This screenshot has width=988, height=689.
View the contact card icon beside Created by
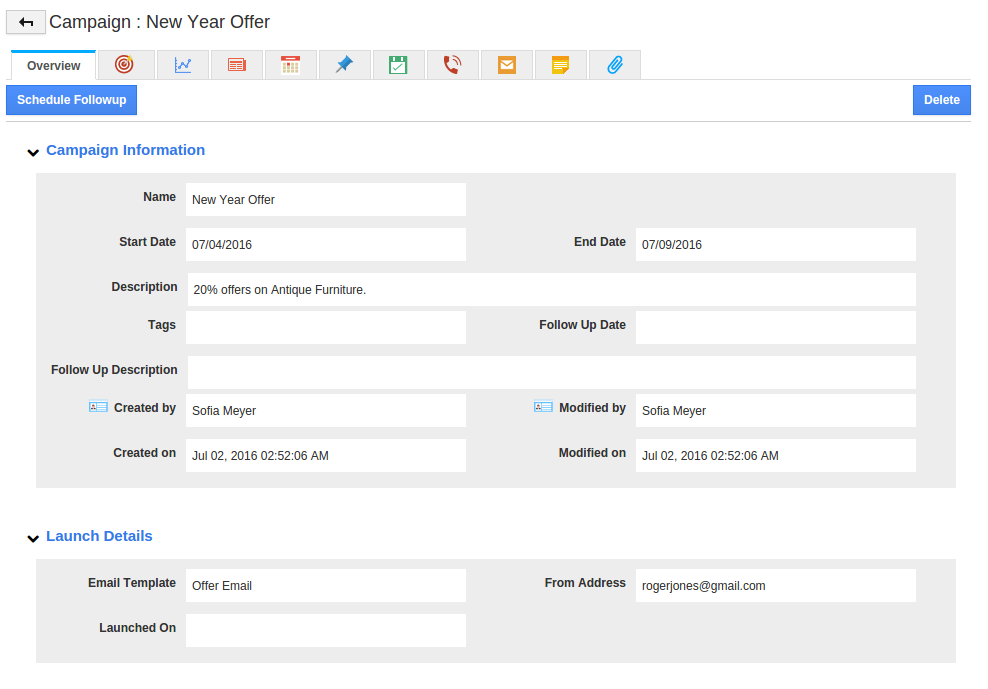98,407
